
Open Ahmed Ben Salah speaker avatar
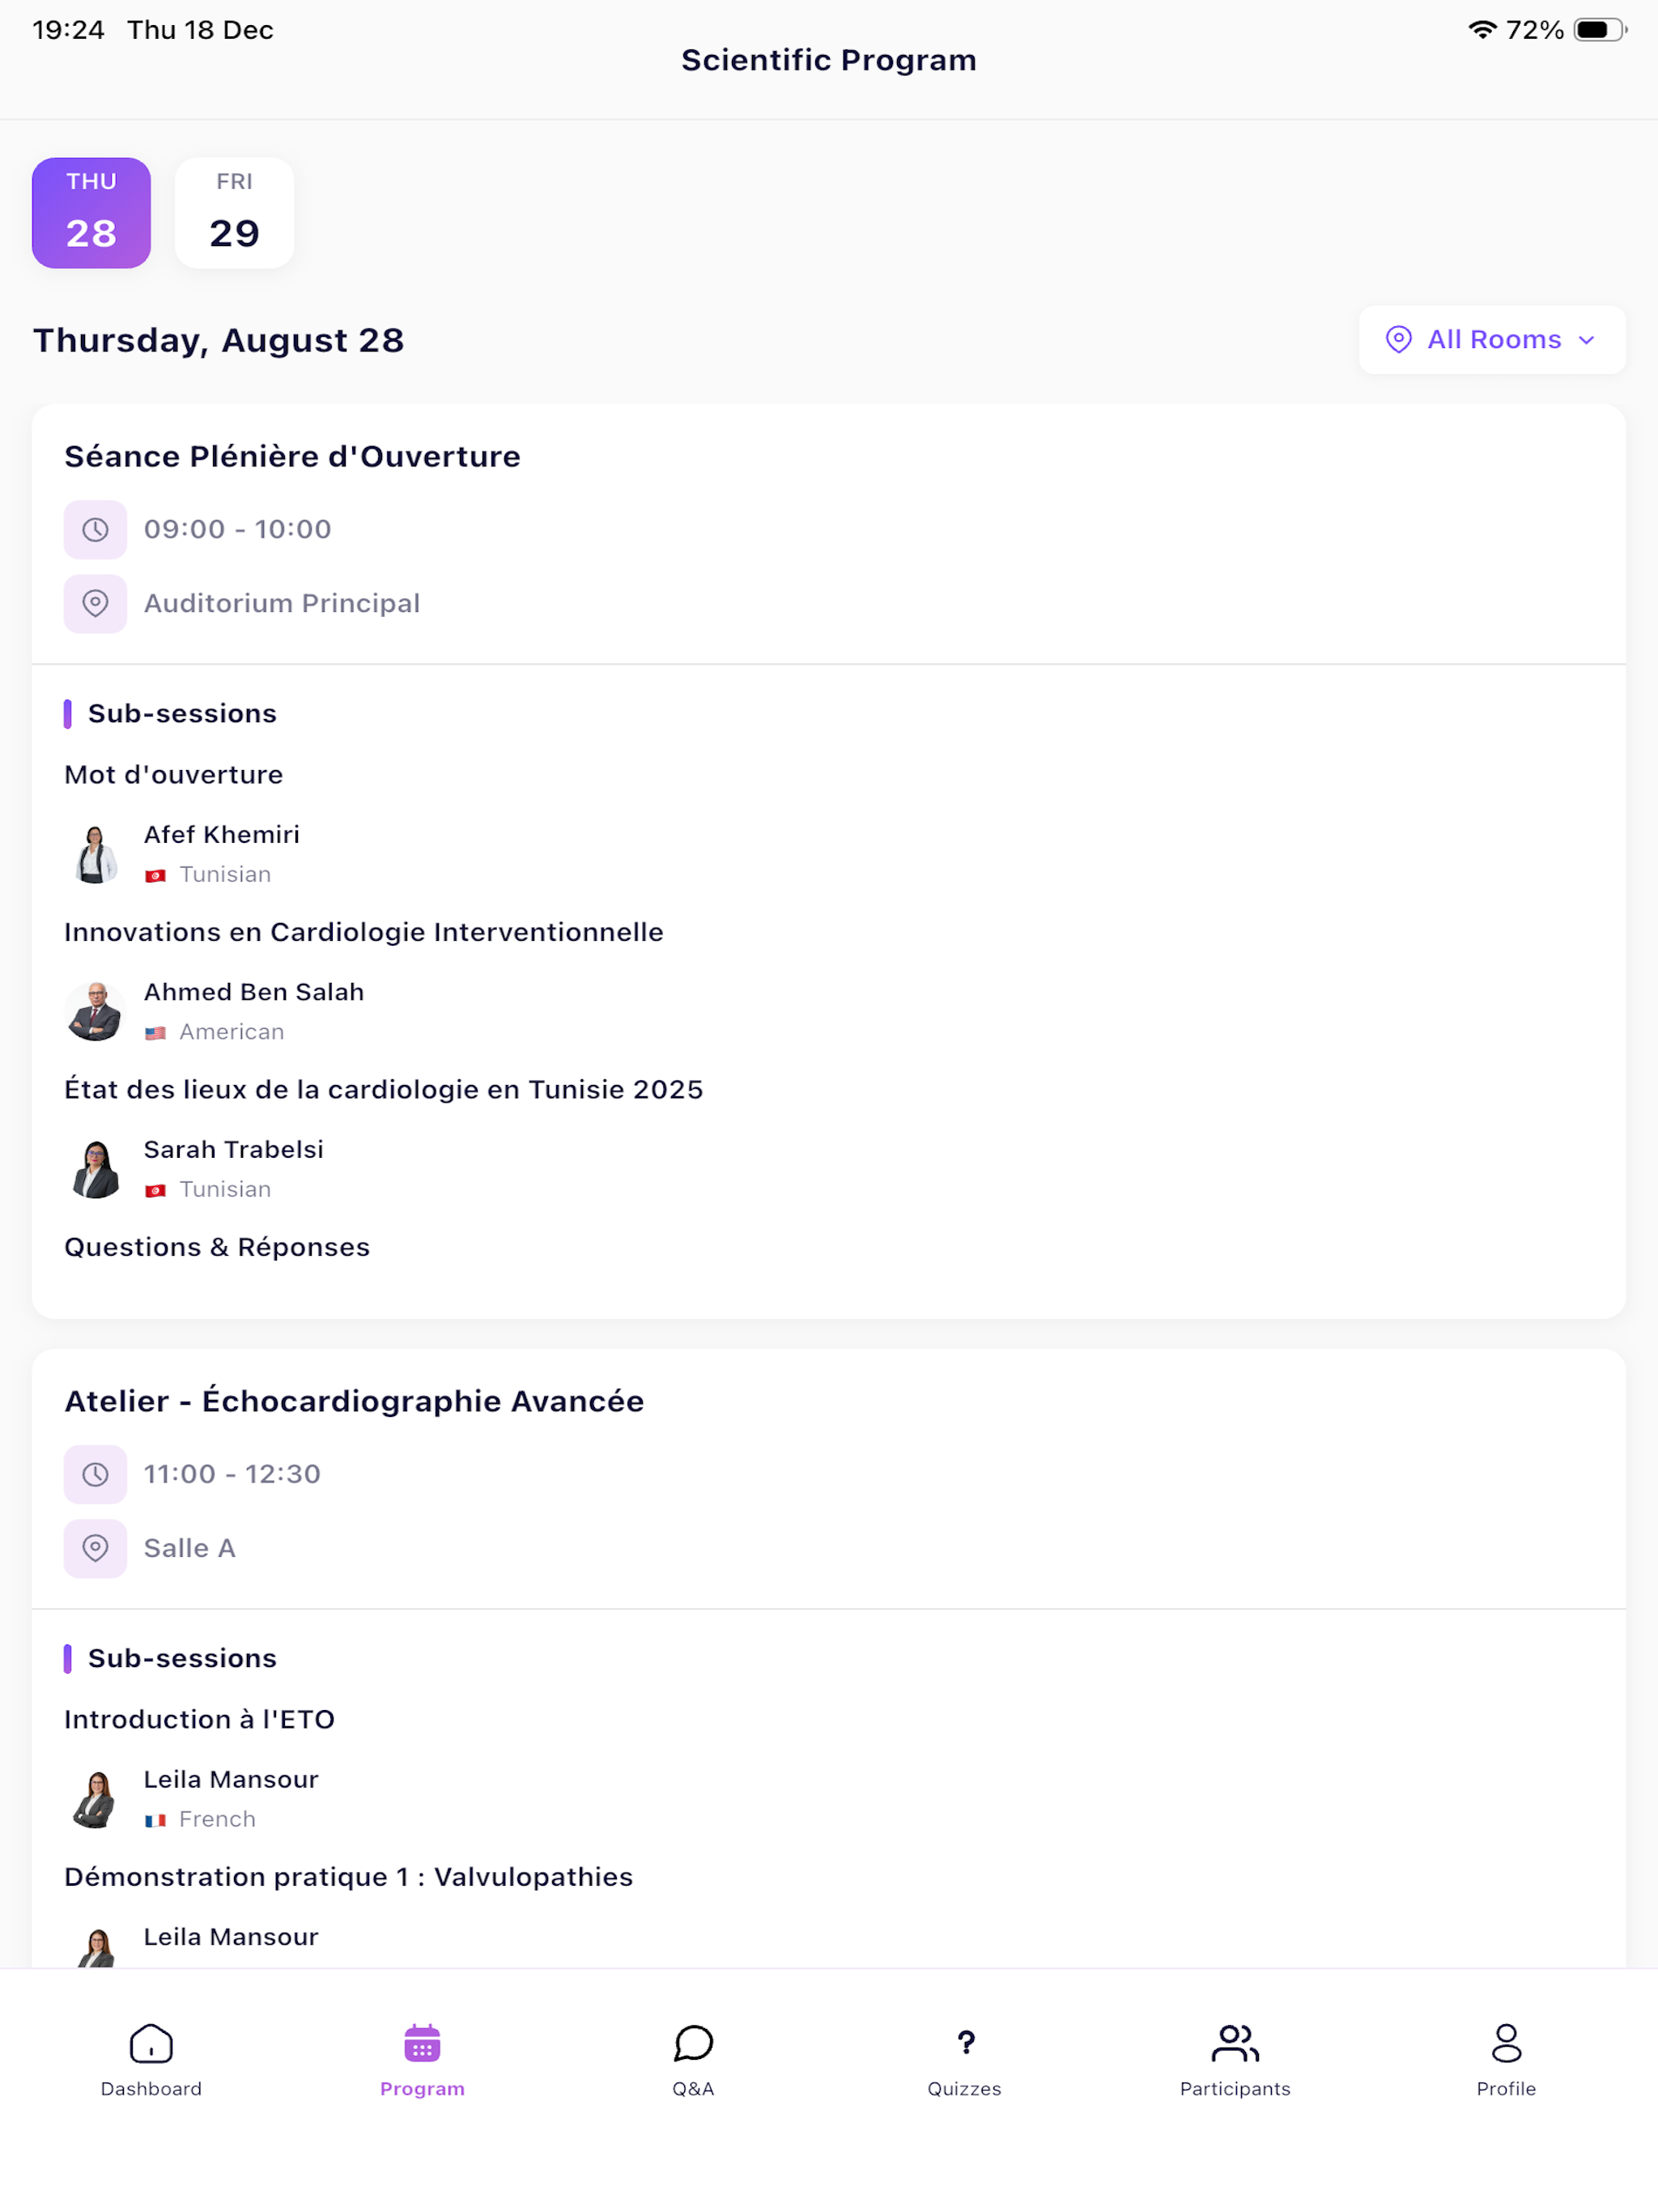click(x=95, y=1011)
